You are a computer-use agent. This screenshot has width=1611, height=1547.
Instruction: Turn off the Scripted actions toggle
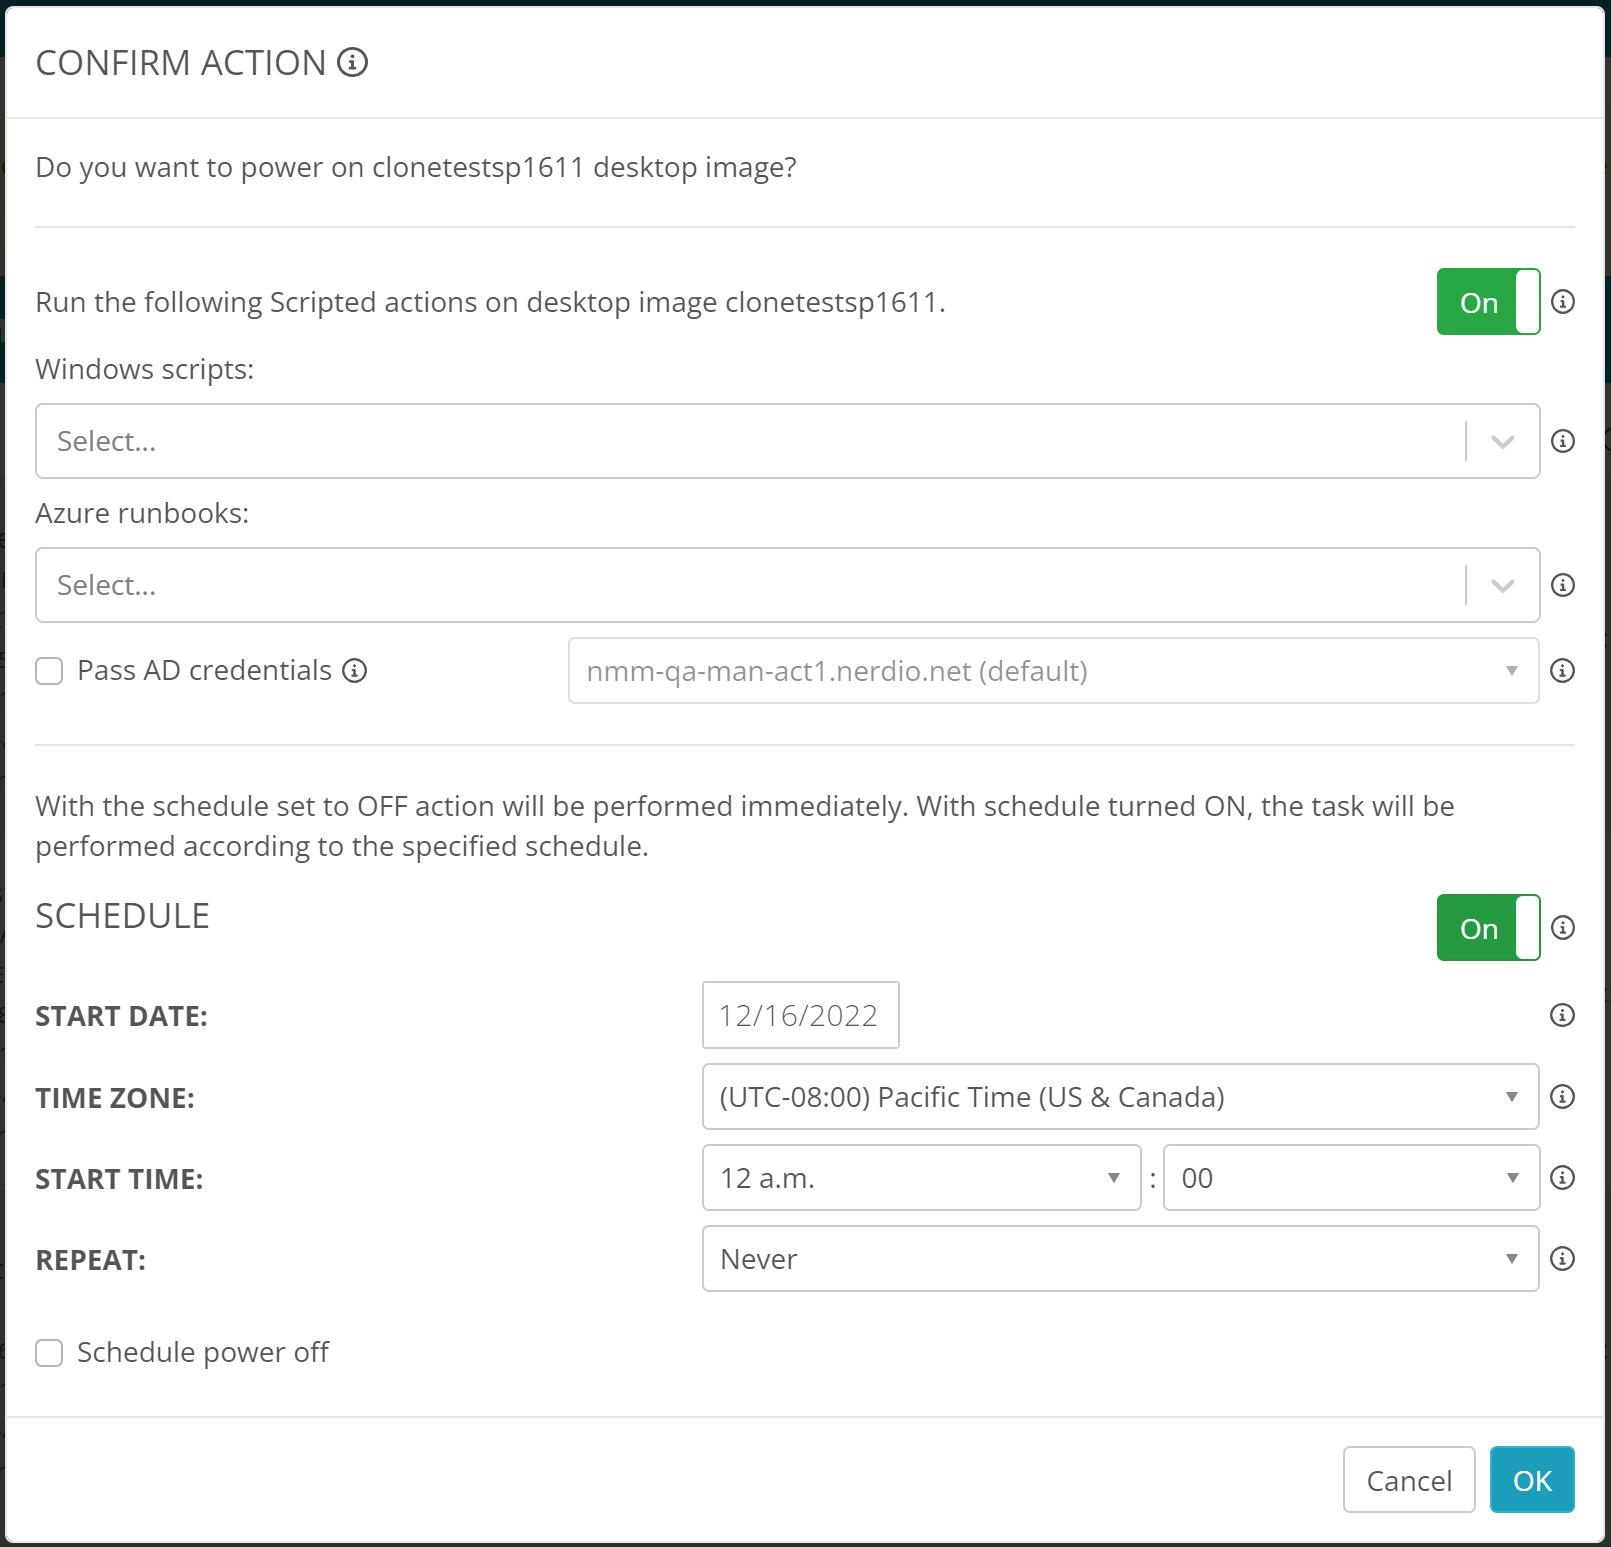coord(1487,302)
